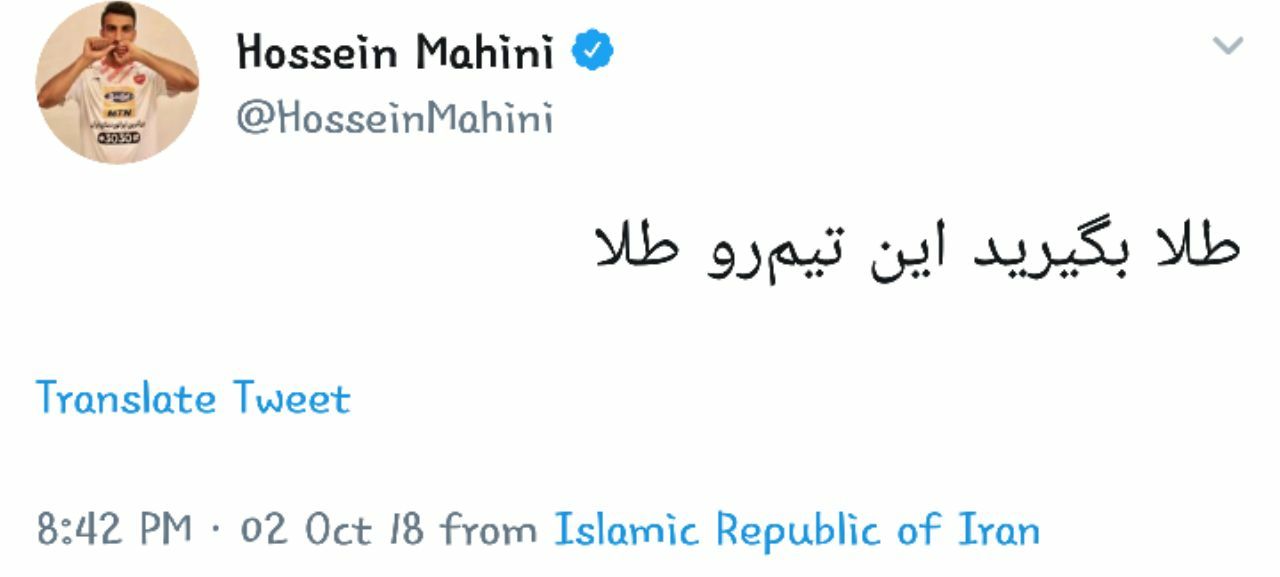Viewport: 1280px width, 577px height.
Task: Click the Translate Tweet link
Action: (x=193, y=399)
